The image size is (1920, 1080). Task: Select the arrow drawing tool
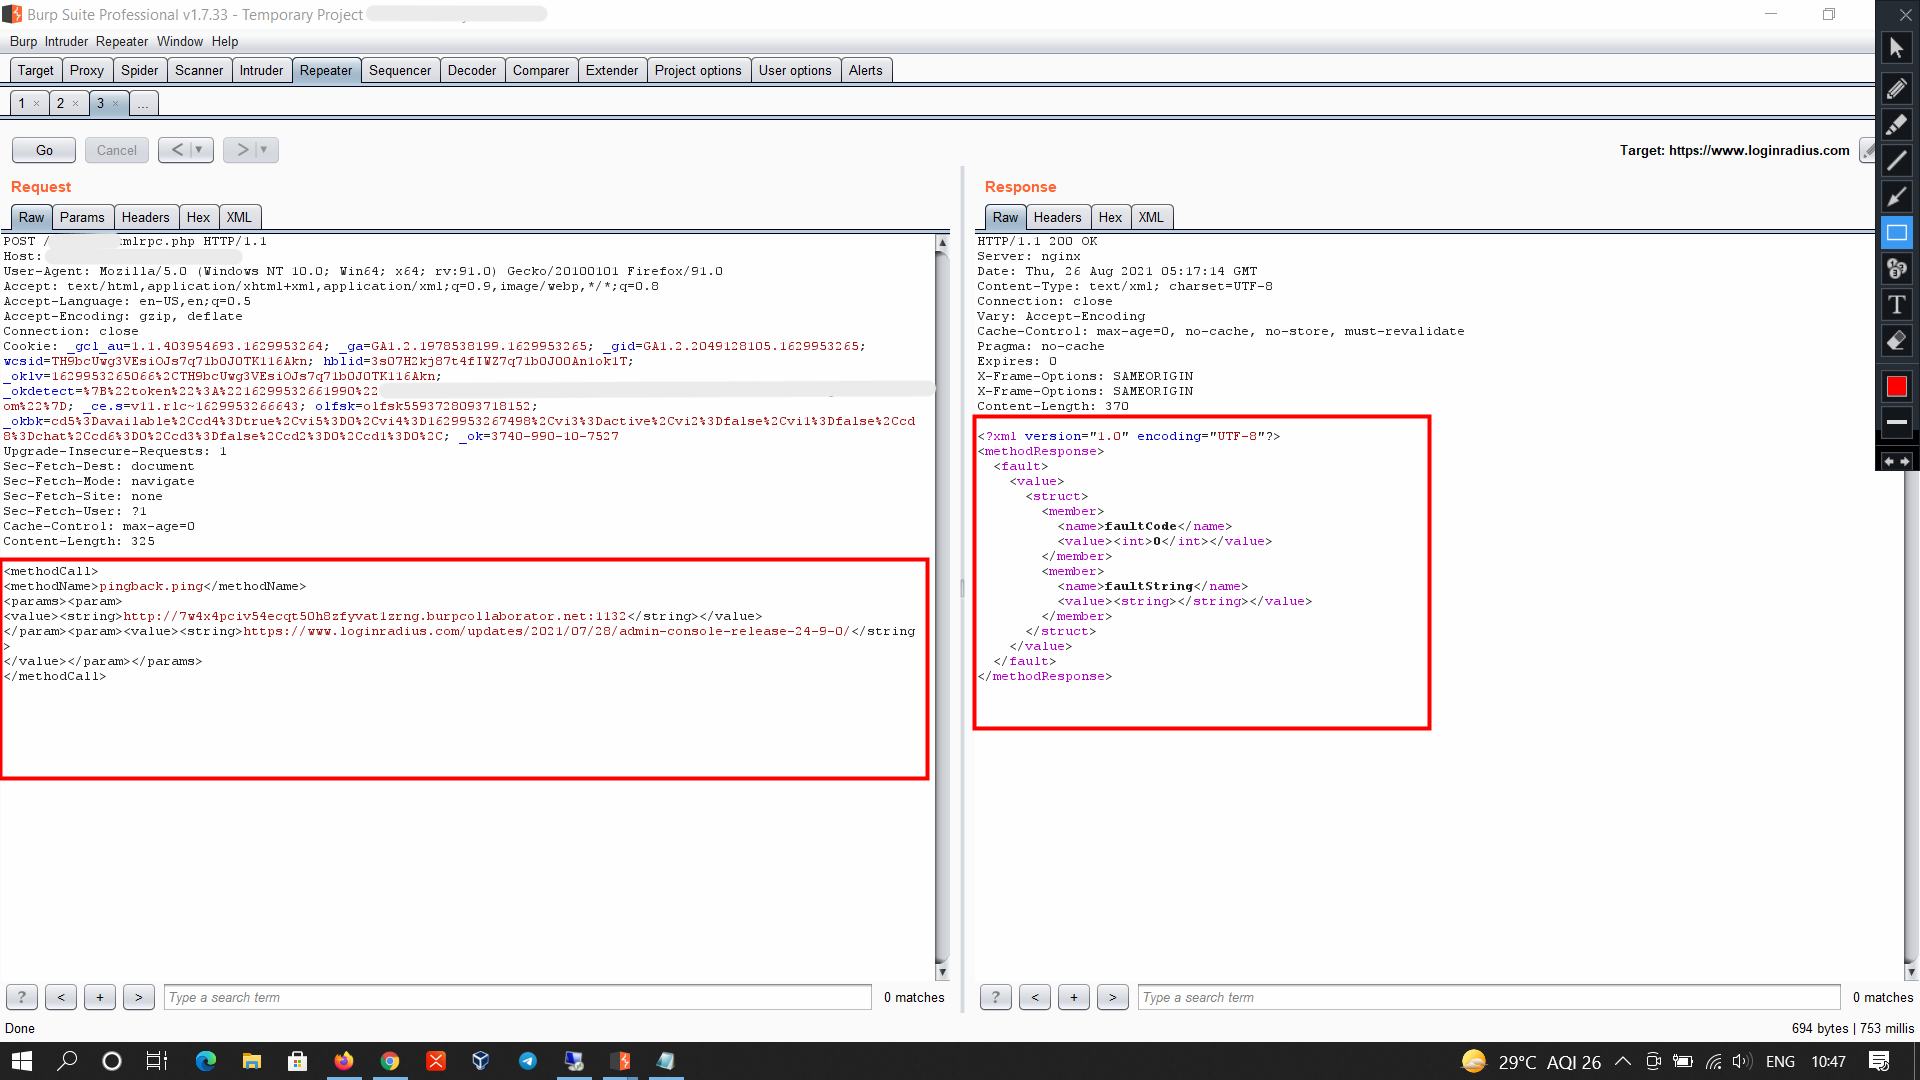pos(1896,197)
